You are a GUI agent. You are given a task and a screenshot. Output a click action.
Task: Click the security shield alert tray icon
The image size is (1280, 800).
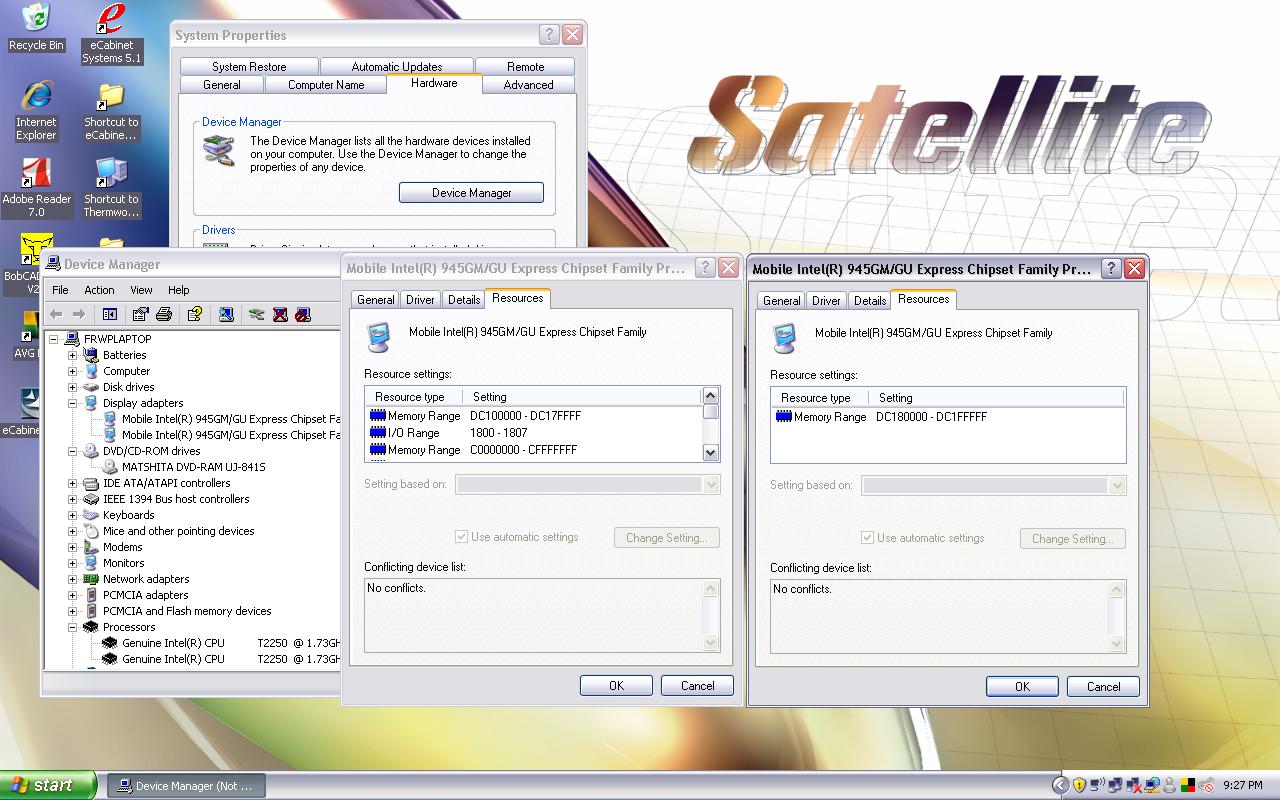click(x=1079, y=785)
